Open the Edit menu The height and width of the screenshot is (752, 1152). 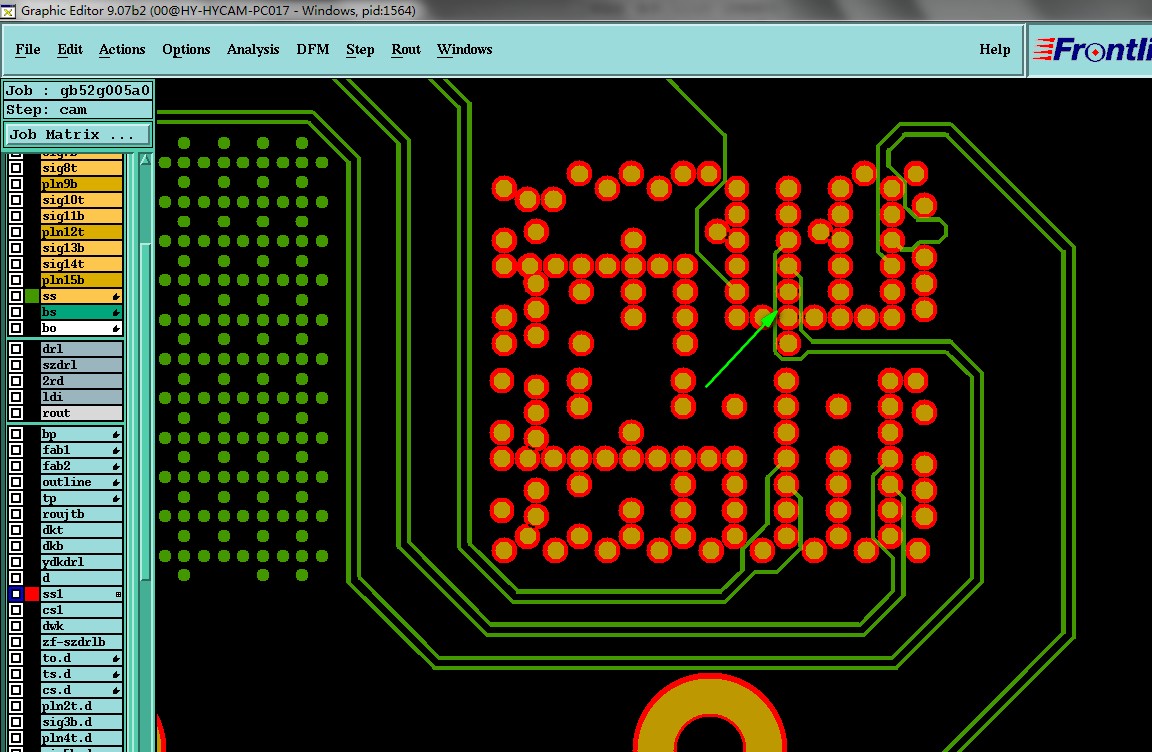point(70,49)
